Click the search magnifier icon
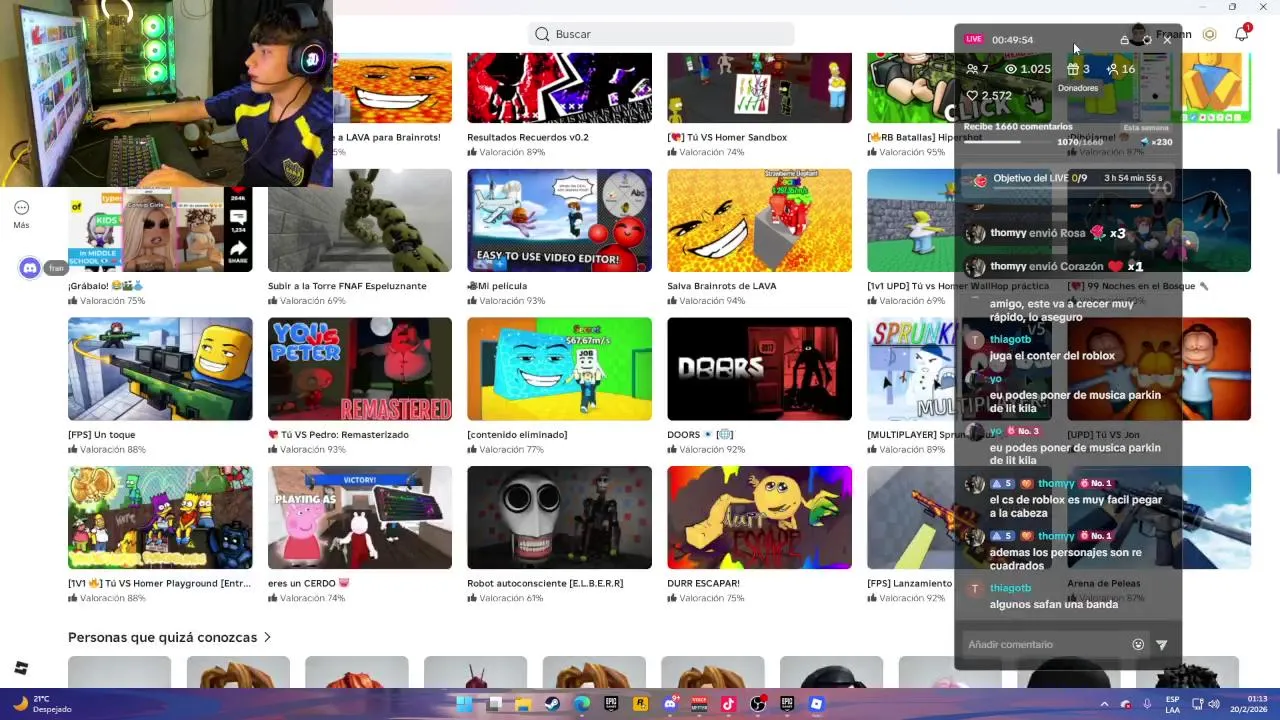Viewport: 1280px width, 720px height. pyautogui.click(x=542, y=34)
